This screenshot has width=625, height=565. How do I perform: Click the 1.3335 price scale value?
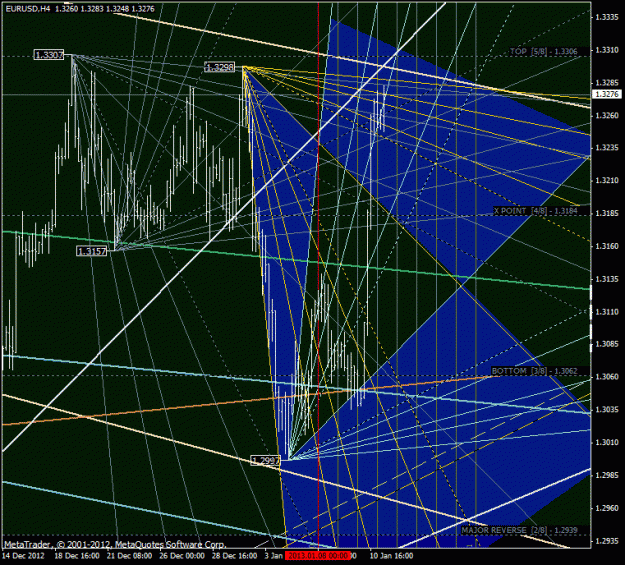pyautogui.click(x=607, y=17)
